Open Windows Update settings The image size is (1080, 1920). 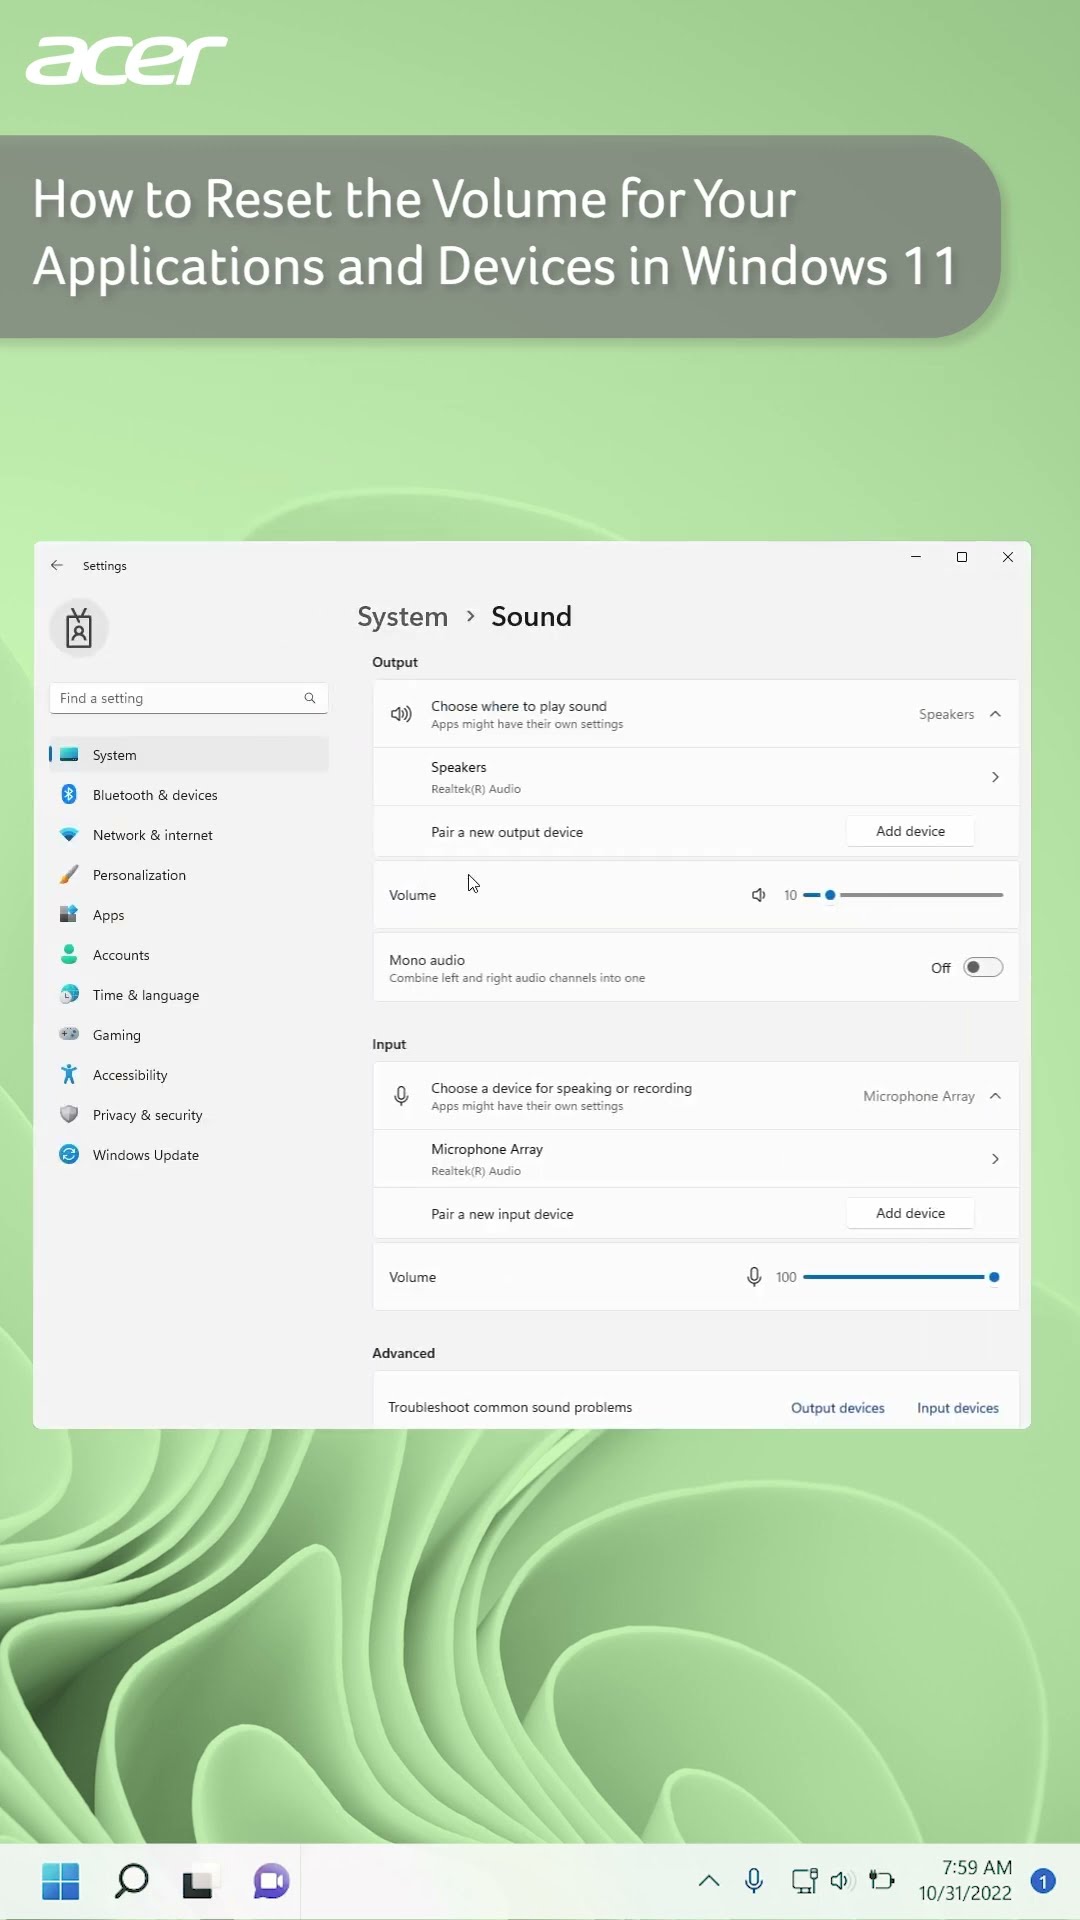coord(189,1155)
